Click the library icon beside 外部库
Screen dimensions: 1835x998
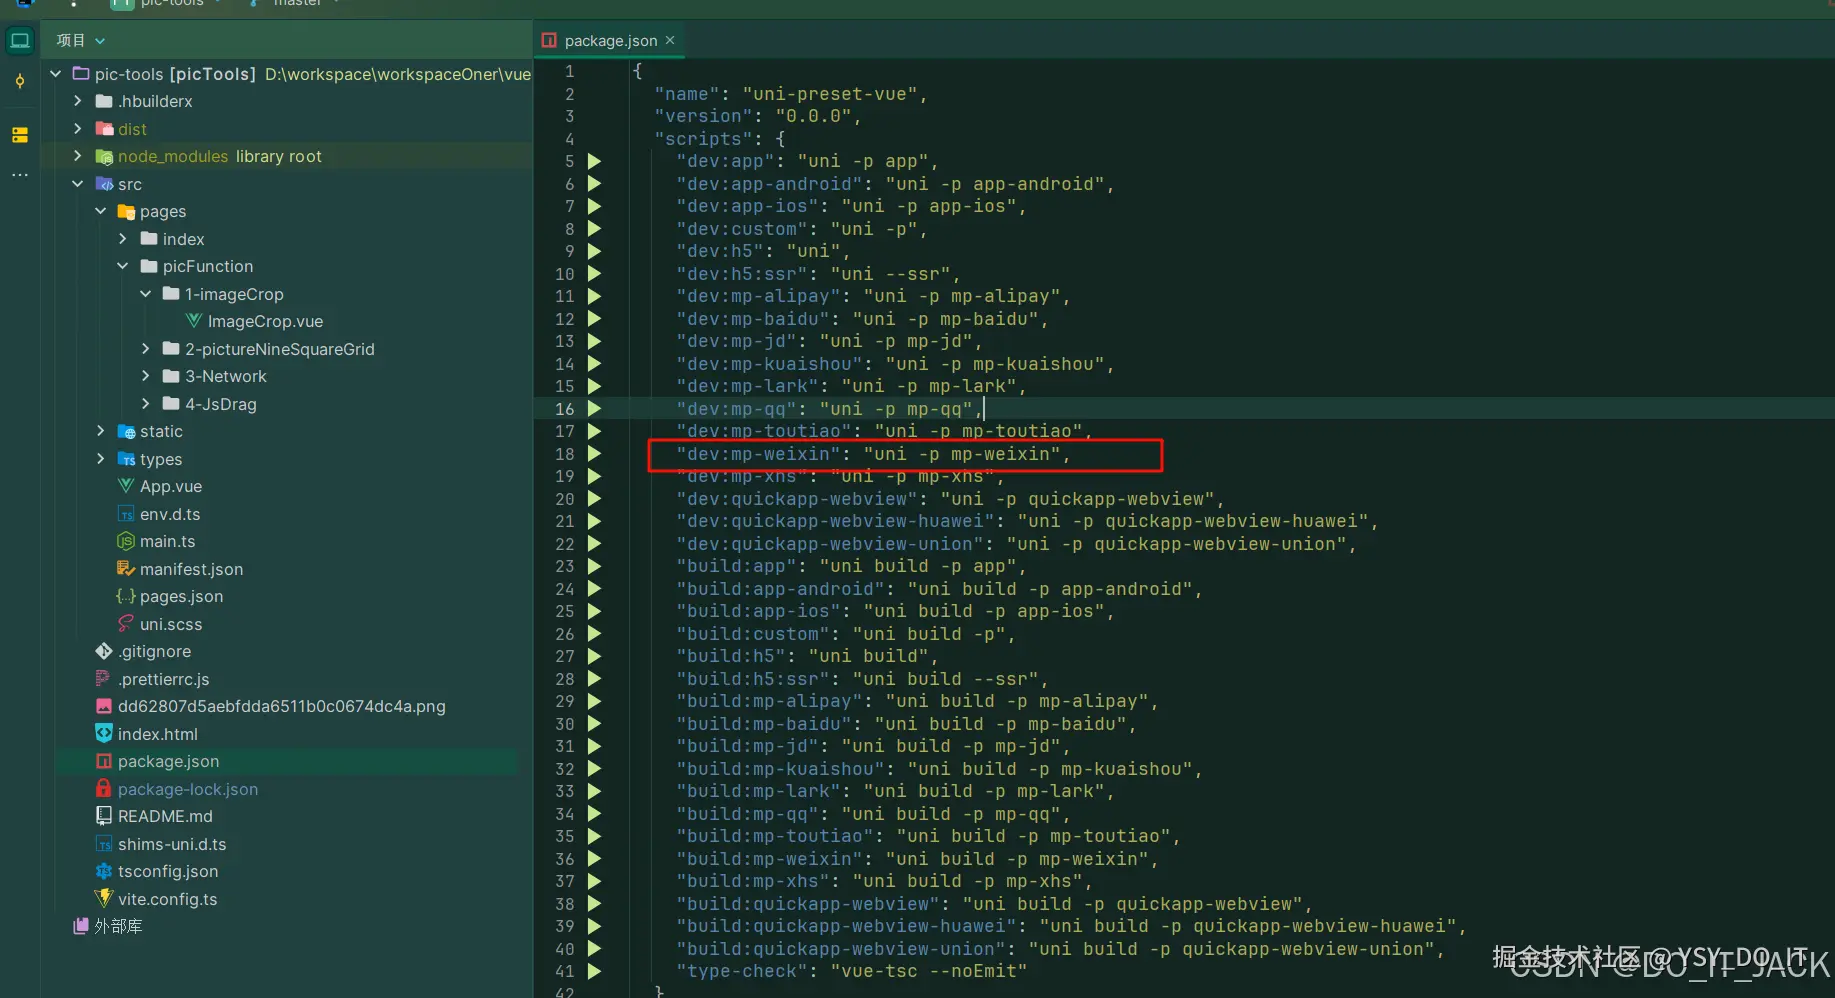pos(81,926)
